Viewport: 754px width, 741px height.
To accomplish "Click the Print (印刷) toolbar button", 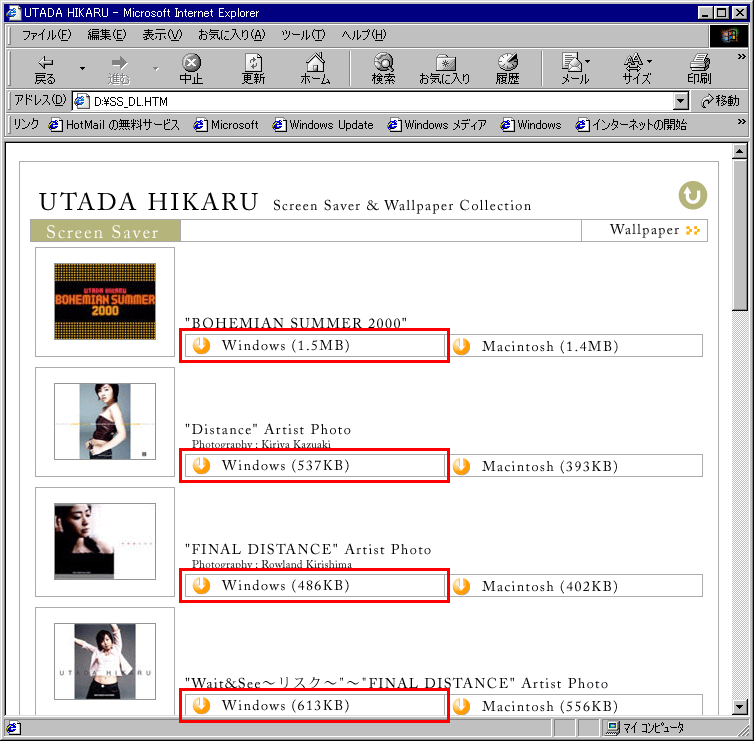I will pyautogui.click(x=699, y=69).
